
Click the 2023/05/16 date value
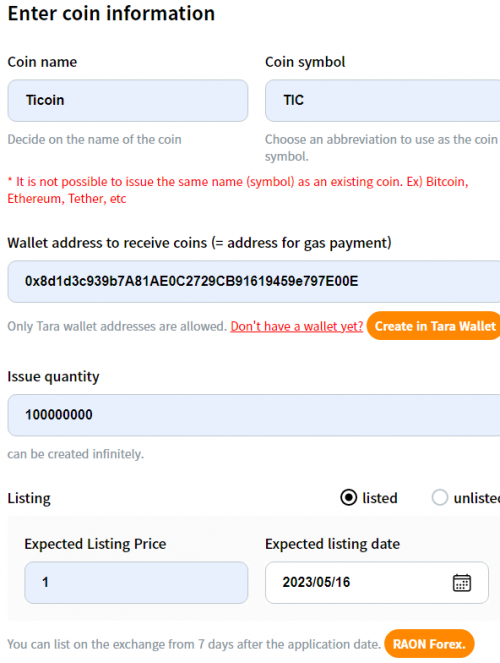(x=316, y=582)
